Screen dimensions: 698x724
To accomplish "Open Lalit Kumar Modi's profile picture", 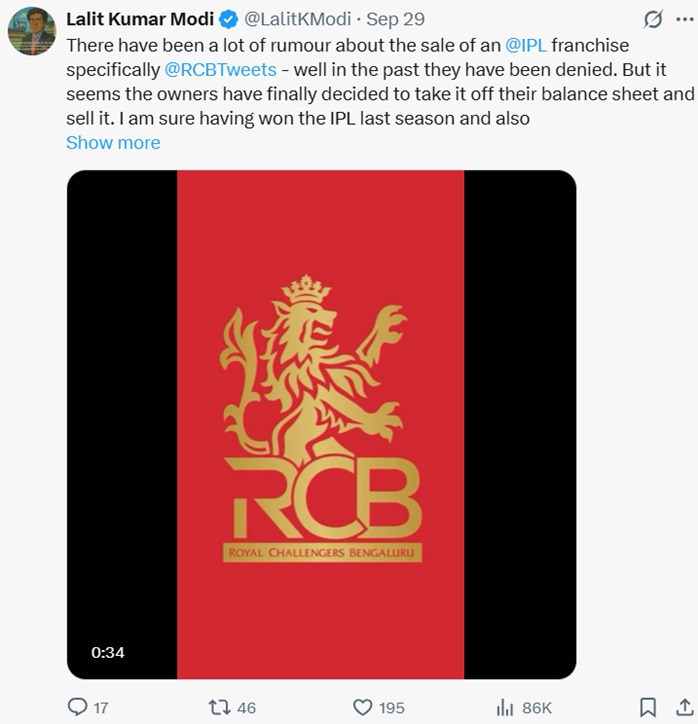I will point(31,31).
